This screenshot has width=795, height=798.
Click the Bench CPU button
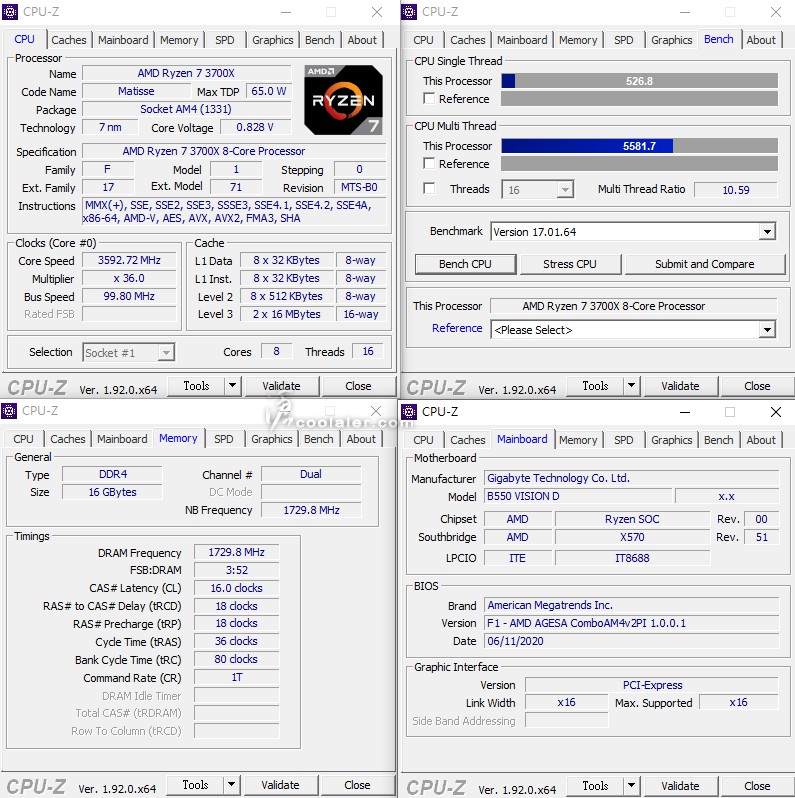465,264
